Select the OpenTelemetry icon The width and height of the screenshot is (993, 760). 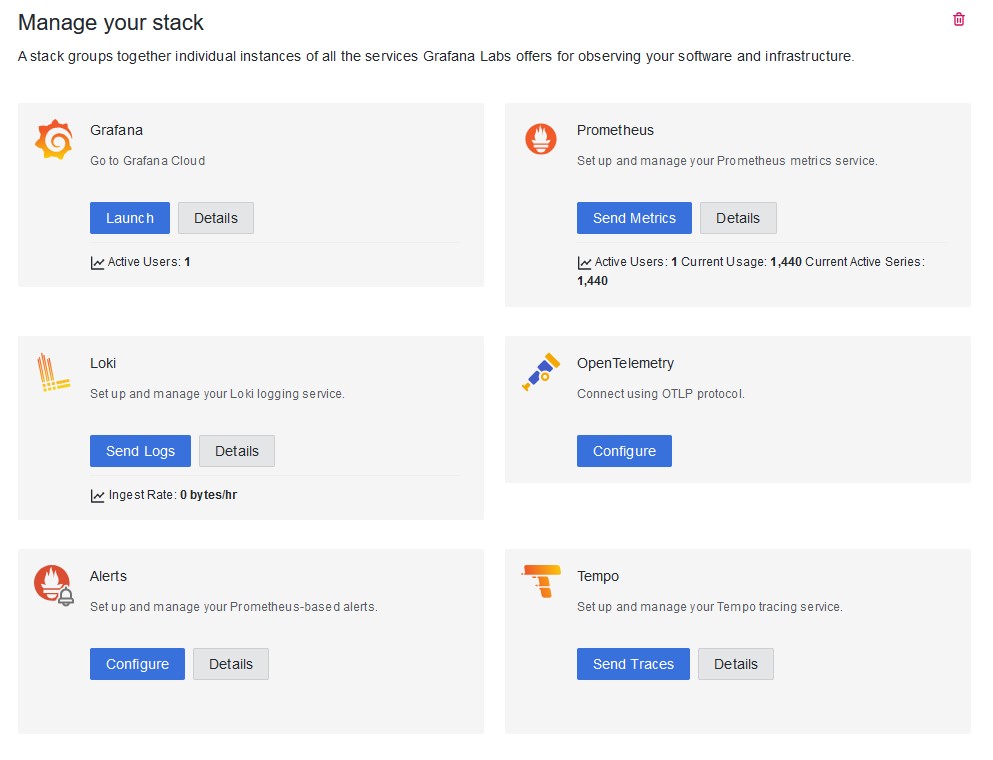click(540, 370)
